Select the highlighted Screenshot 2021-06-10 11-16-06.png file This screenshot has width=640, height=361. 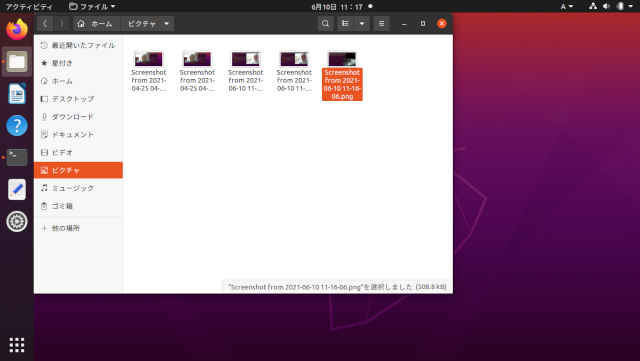[x=342, y=76]
